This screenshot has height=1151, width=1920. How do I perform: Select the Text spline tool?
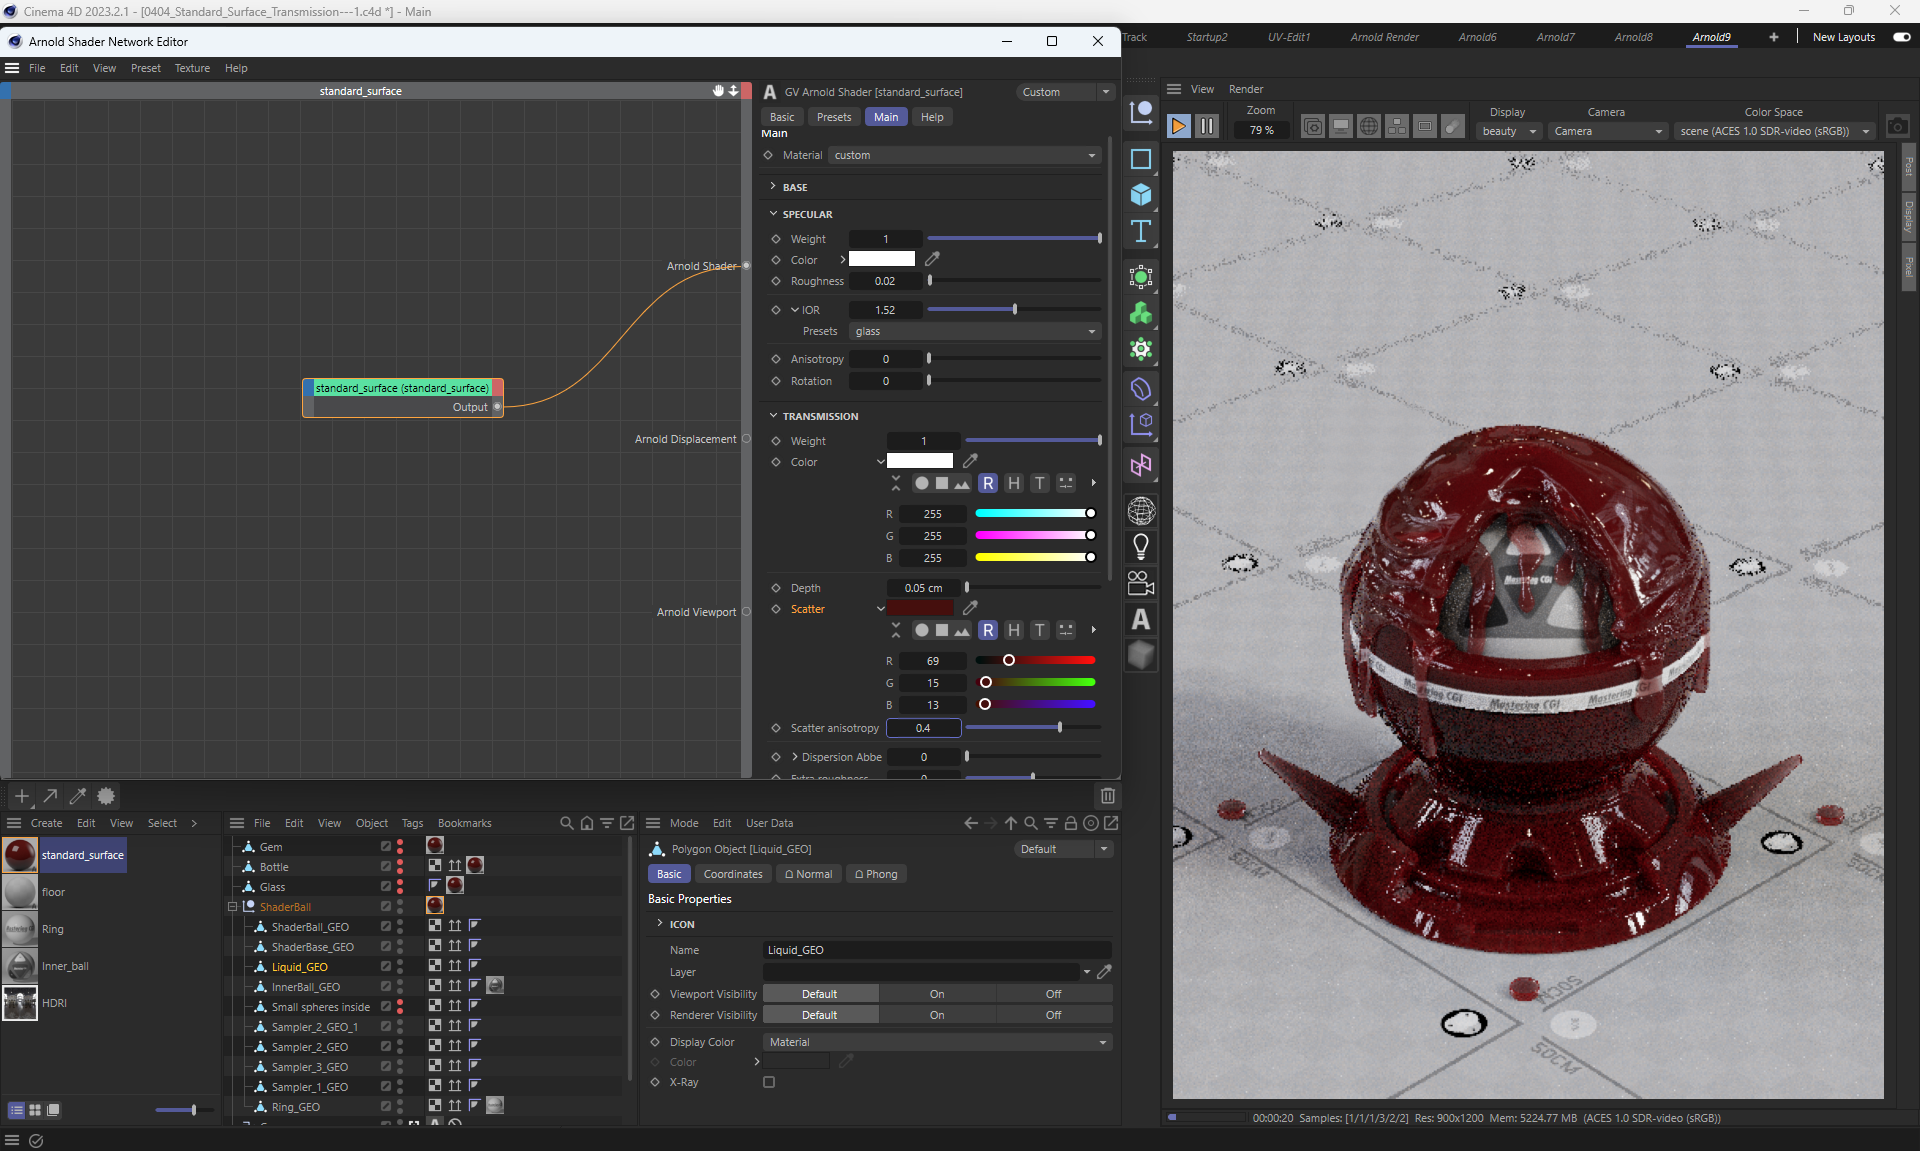(1141, 232)
